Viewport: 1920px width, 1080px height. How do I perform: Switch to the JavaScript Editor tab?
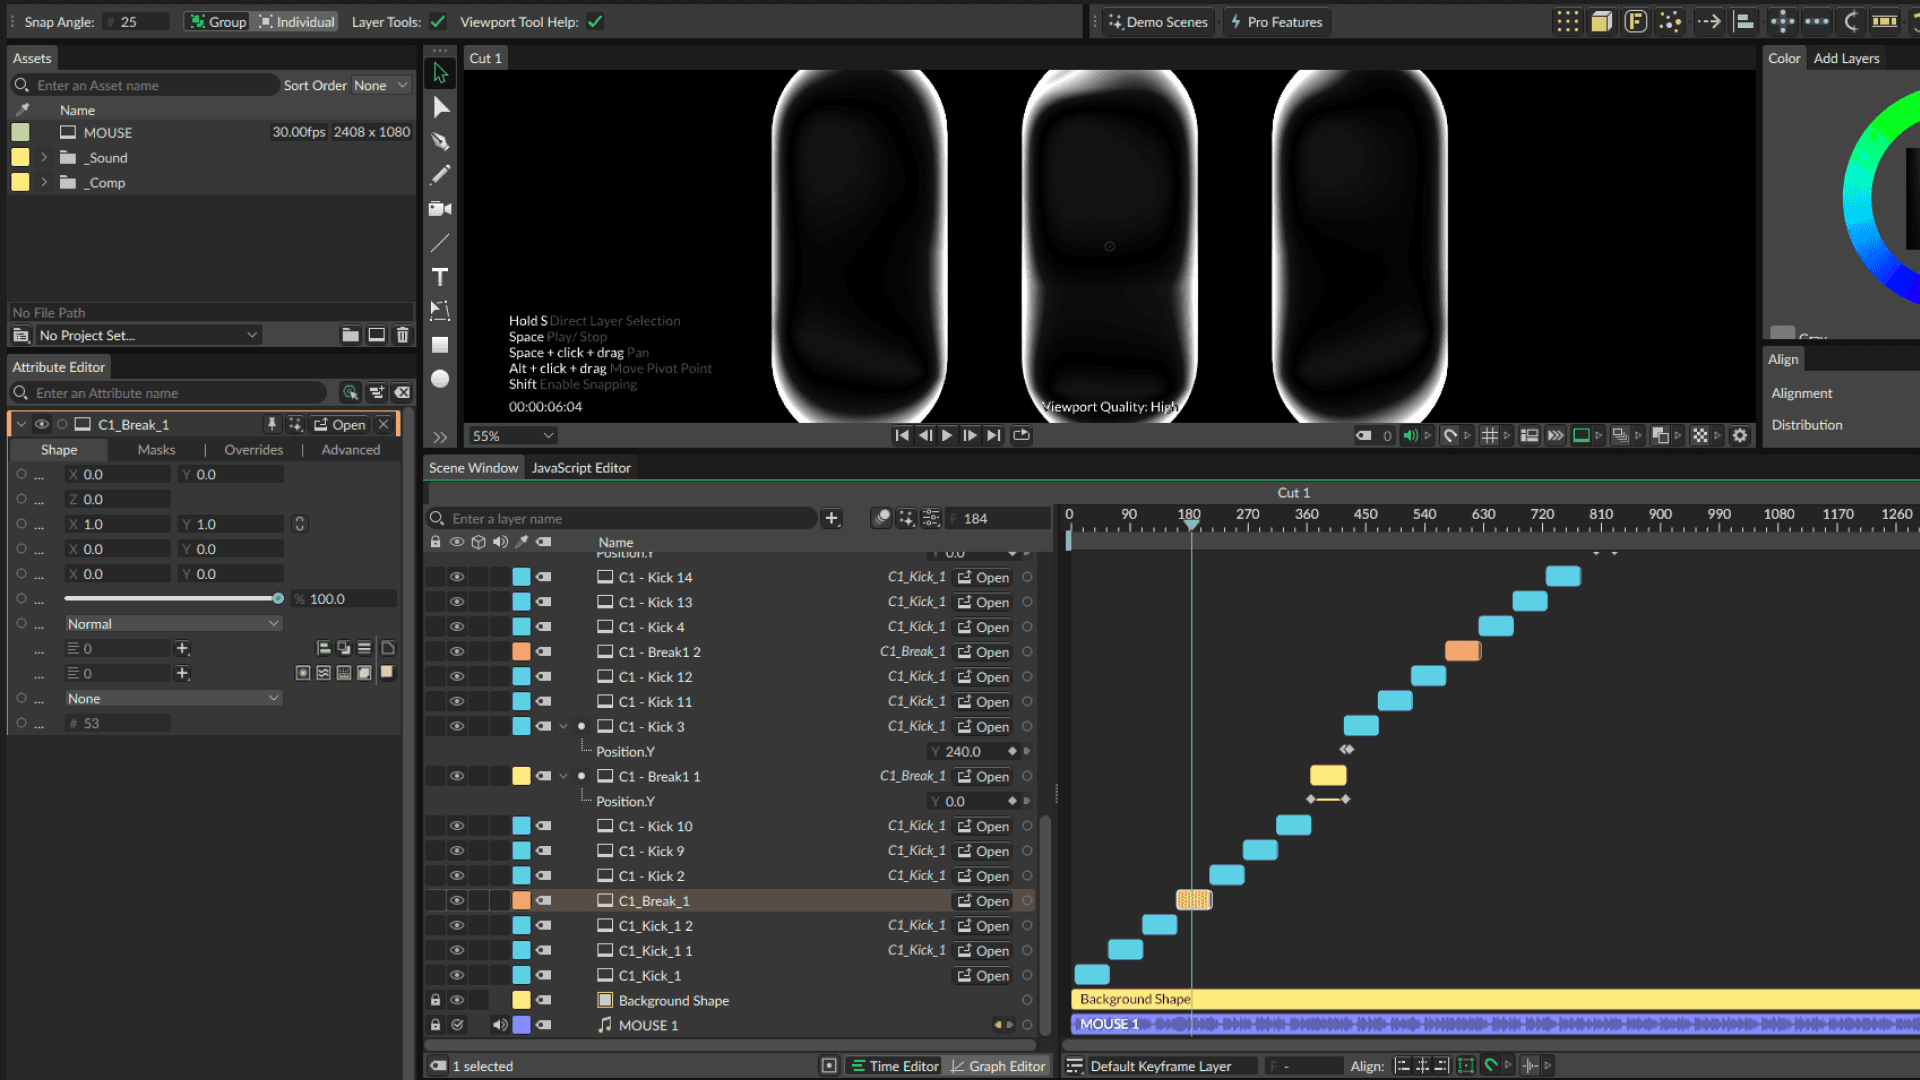click(581, 468)
